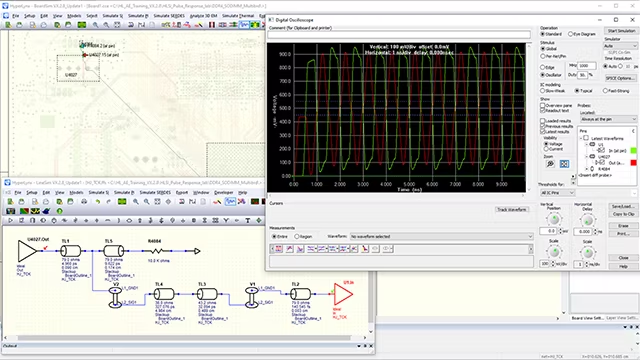Click the zoom-fit icon in oscilloscope Zoom section
The height and width of the screenshot is (360, 640).
564,164
